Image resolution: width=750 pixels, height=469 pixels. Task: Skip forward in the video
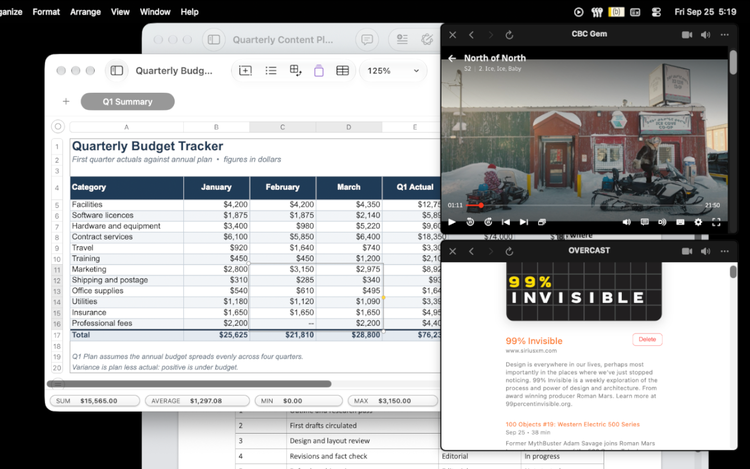pyautogui.click(x=488, y=222)
